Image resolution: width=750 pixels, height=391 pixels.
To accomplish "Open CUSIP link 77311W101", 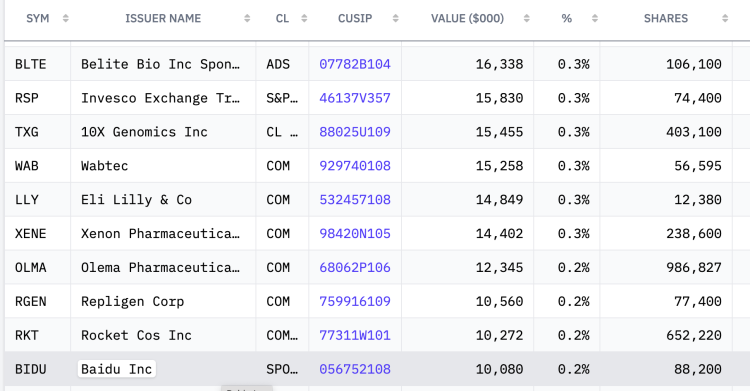I will (x=355, y=335).
